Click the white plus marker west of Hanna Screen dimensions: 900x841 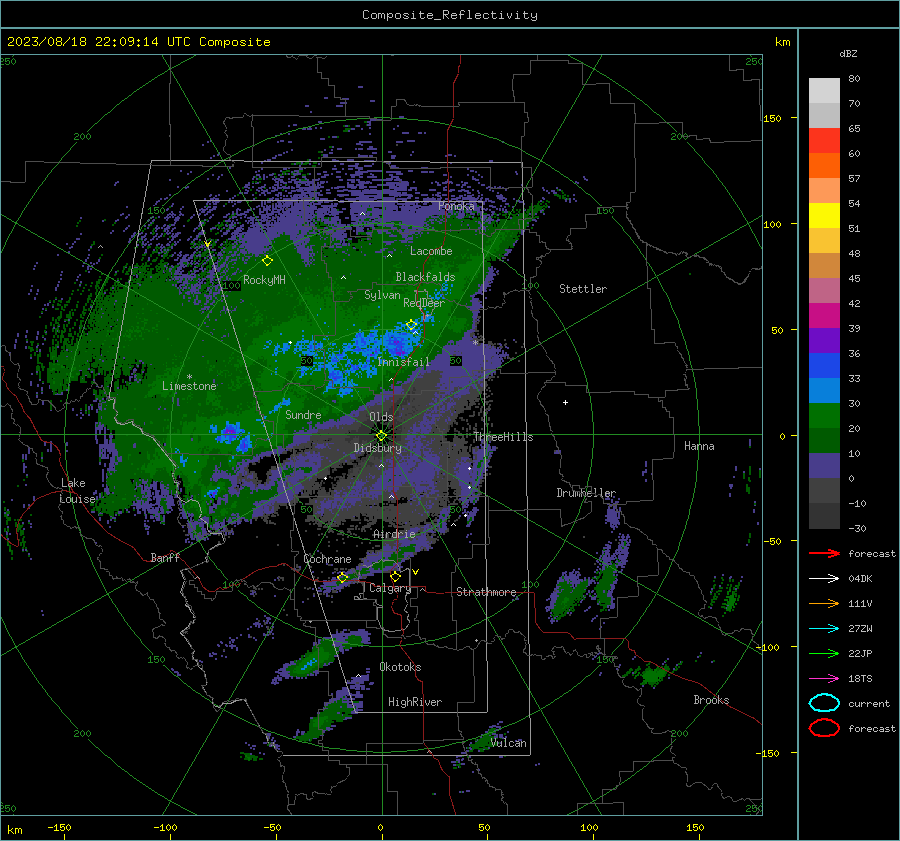pos(565,402)
